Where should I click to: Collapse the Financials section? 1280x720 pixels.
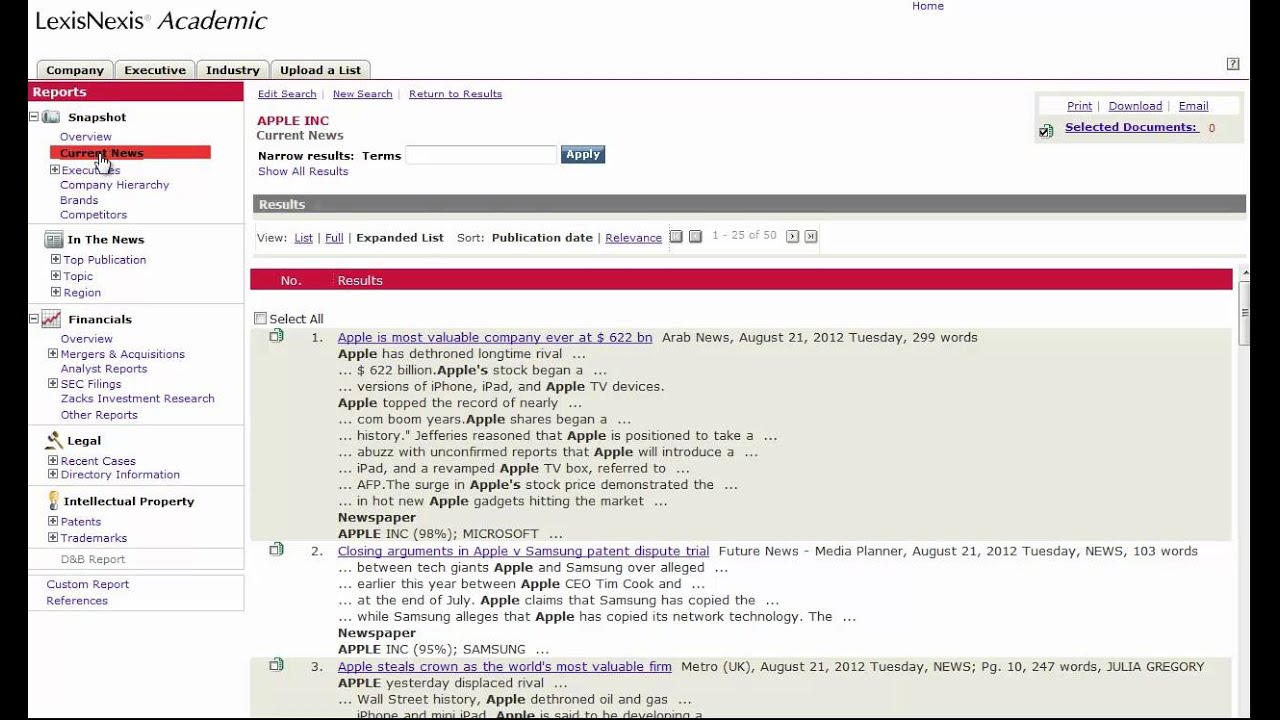click(x=33, y=319)
